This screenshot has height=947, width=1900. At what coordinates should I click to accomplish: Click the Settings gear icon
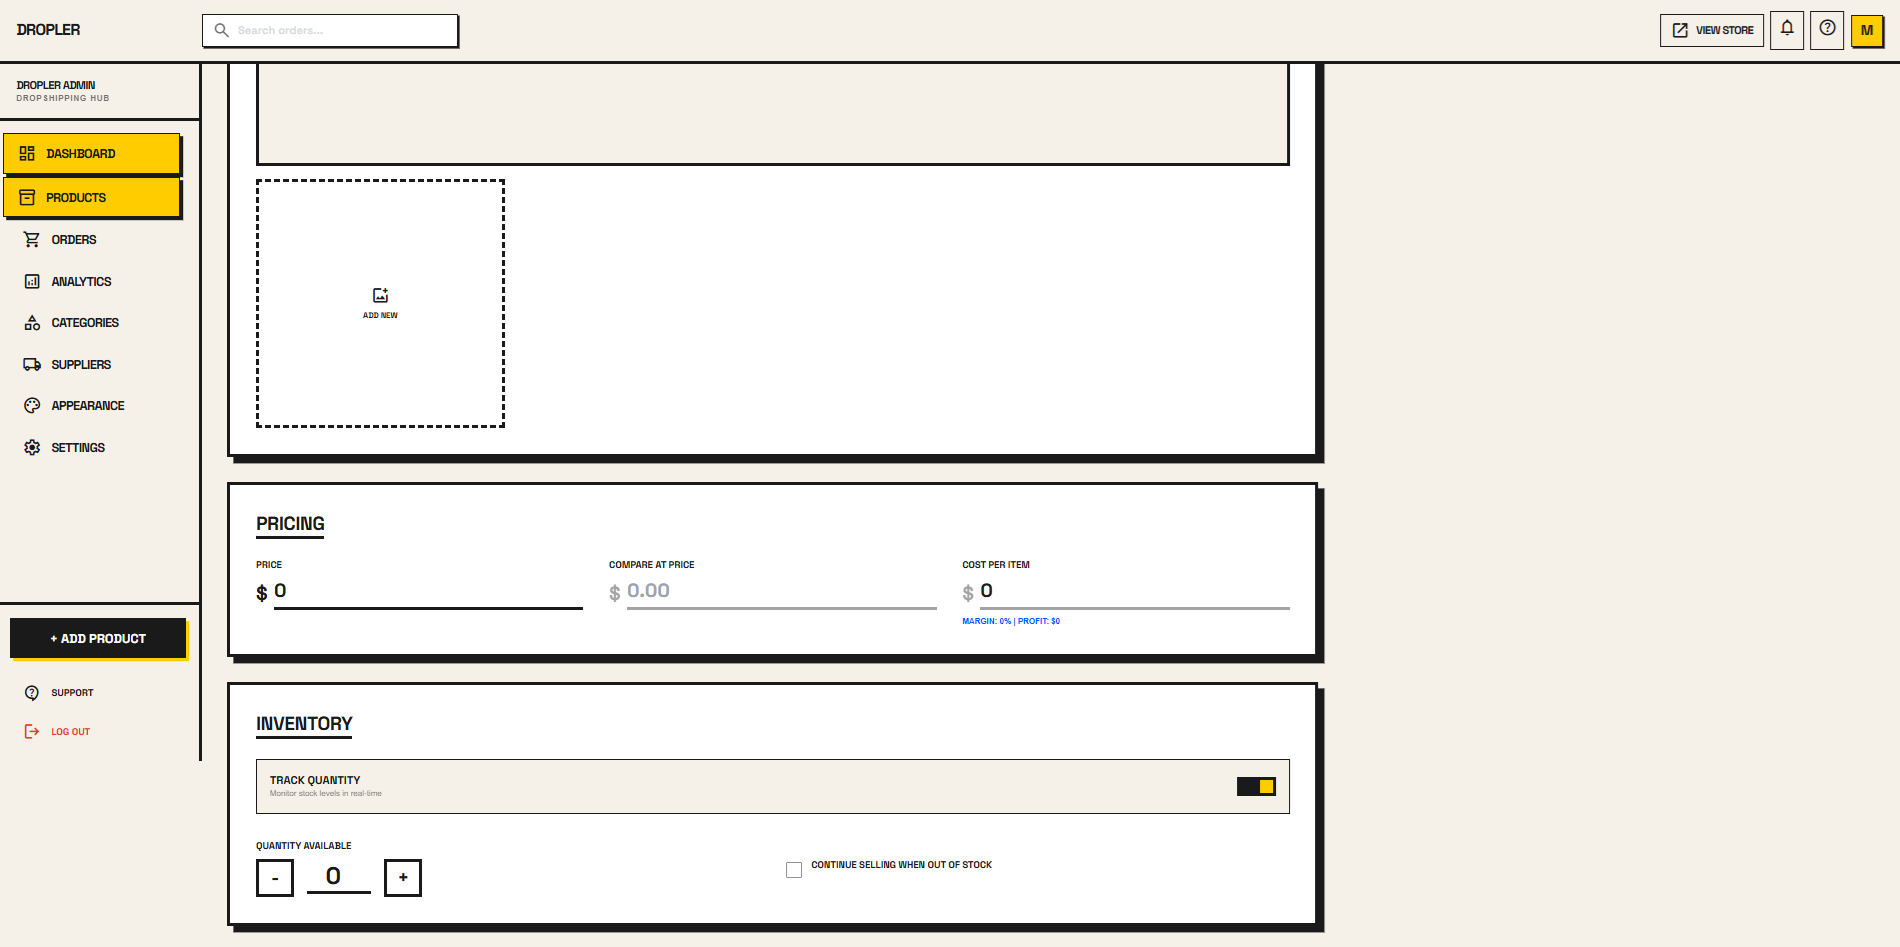pos(32,448)
